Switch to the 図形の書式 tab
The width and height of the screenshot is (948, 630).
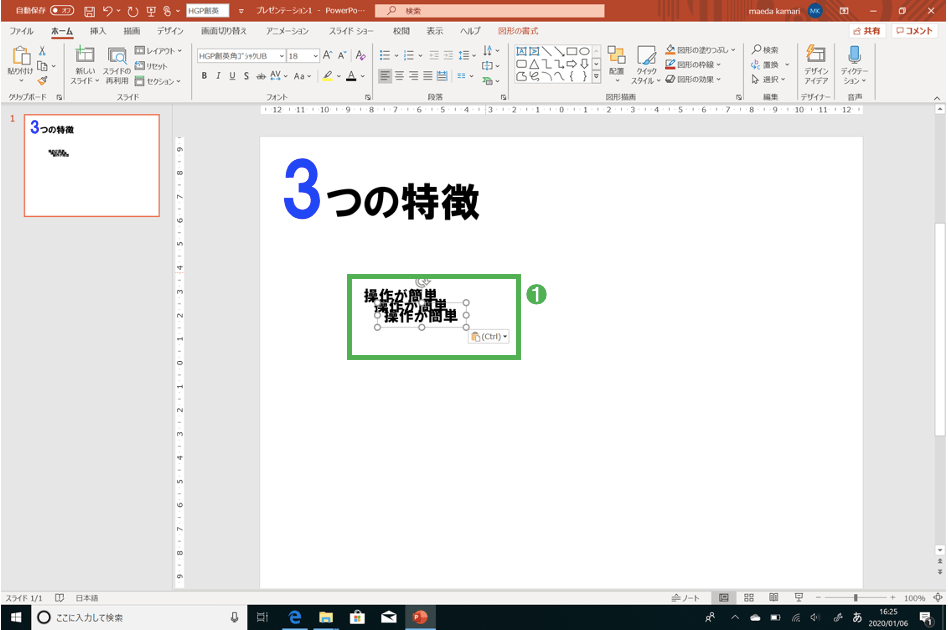[x=518, y=31]
